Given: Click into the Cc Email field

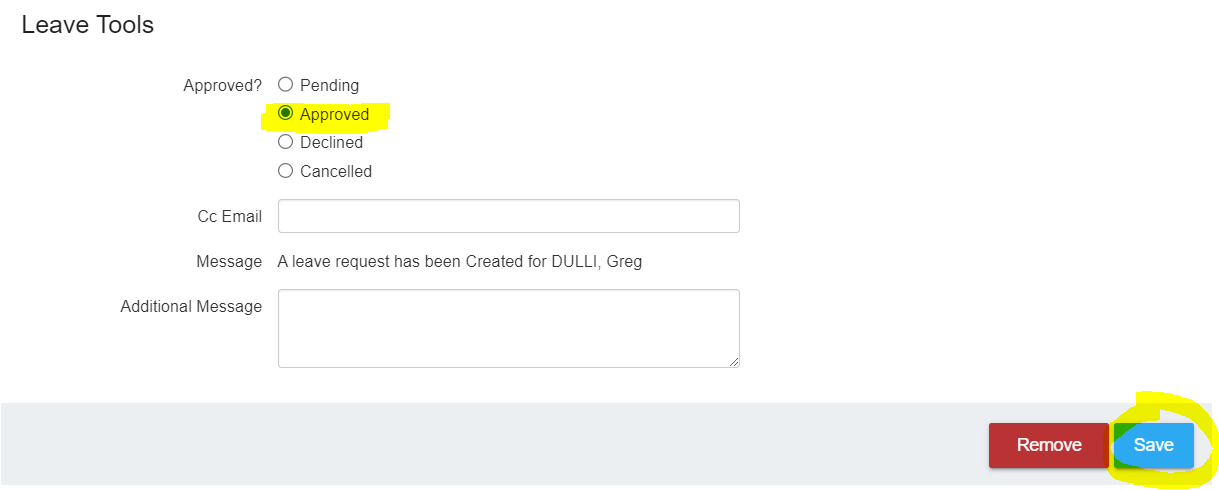Looking at the screenshot, I should coord(508,216).
